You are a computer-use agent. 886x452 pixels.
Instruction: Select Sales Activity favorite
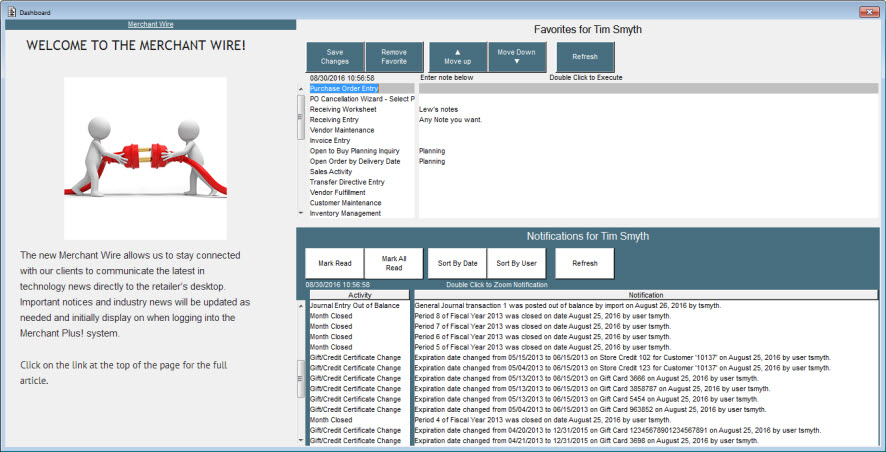coord(331,172)
